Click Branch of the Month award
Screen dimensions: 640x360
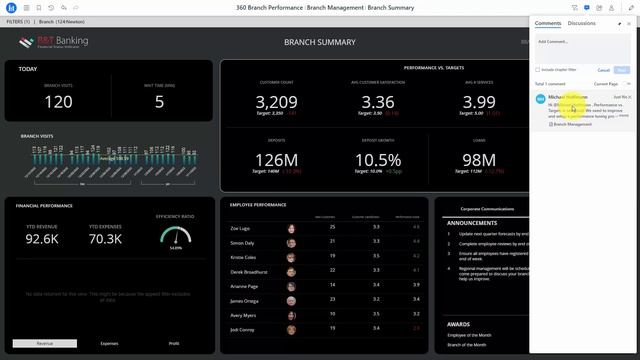(467, 345)
